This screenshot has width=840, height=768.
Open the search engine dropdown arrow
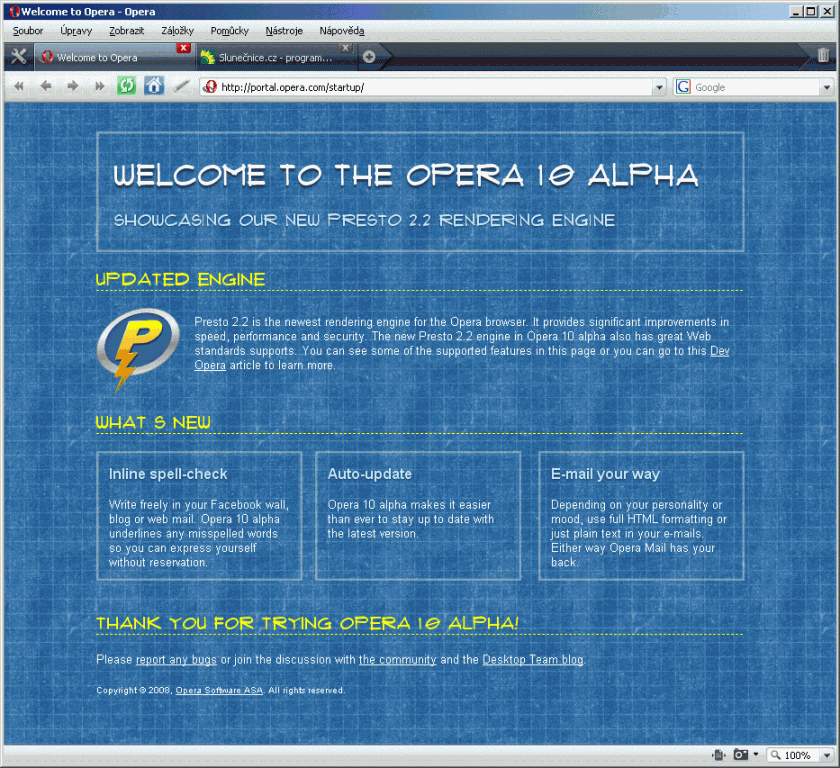[827, 87]
